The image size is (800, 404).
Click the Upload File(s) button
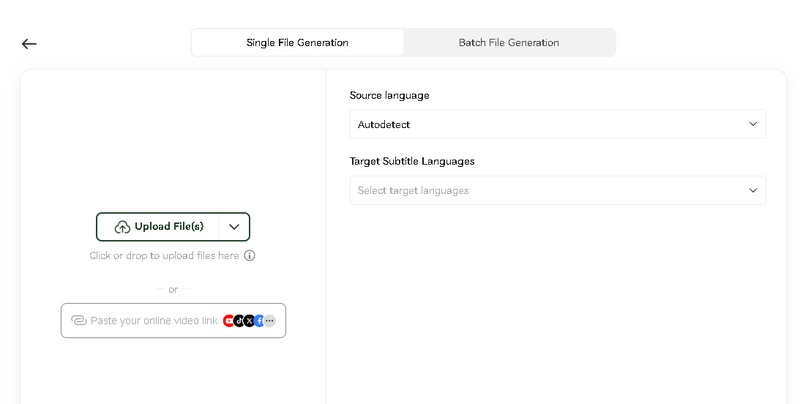tap(159, 227)
